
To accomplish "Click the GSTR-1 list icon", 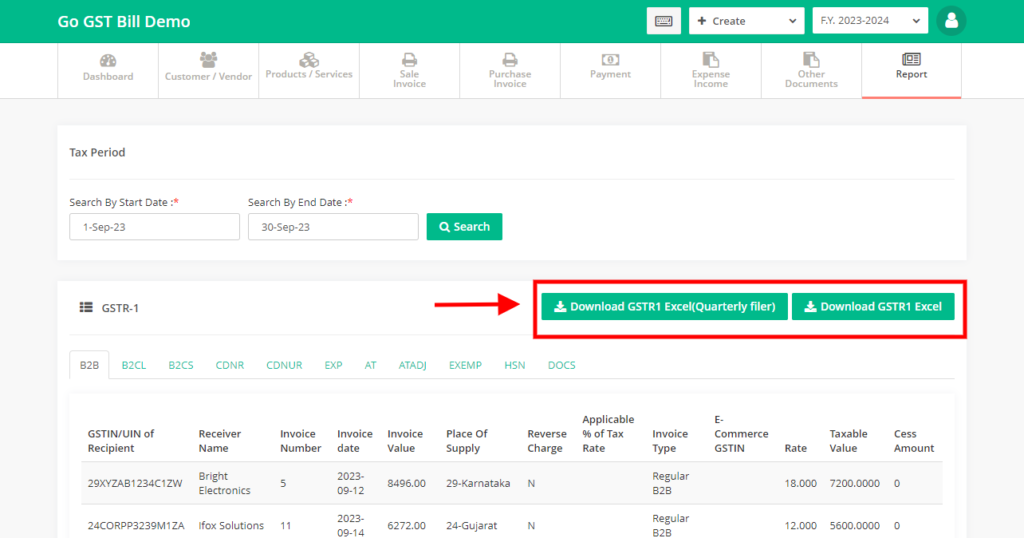I will (x=86, y=307).
